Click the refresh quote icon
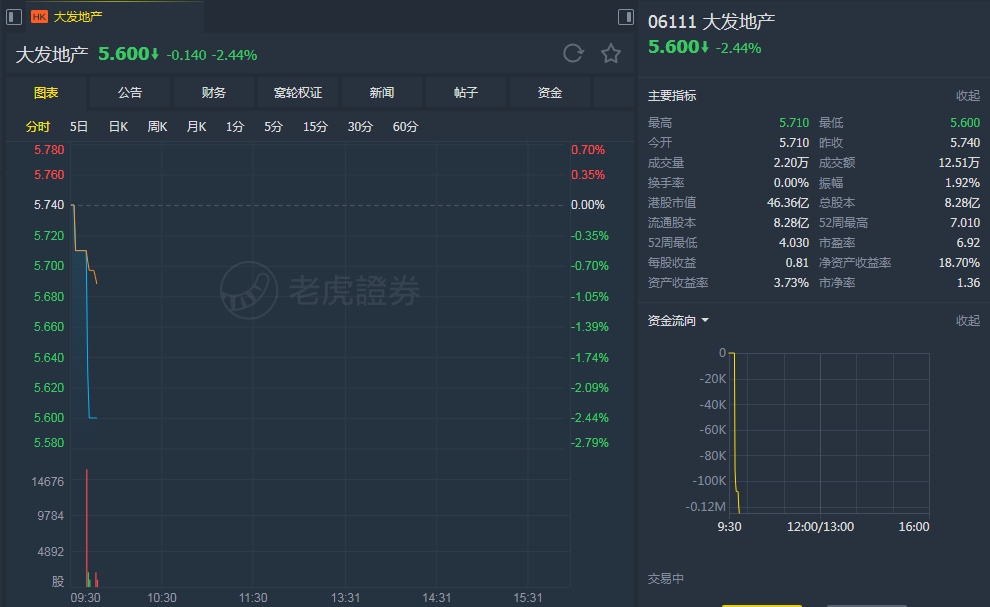The height and width of the screenshot is (607, 990). point(573,54)
